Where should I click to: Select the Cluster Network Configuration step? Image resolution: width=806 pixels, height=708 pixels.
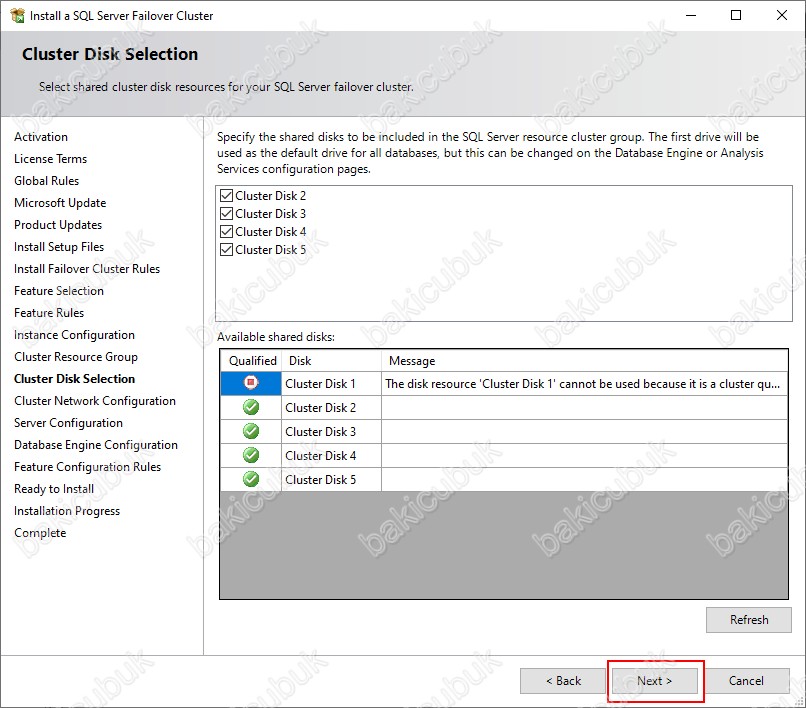click(95, 401)
